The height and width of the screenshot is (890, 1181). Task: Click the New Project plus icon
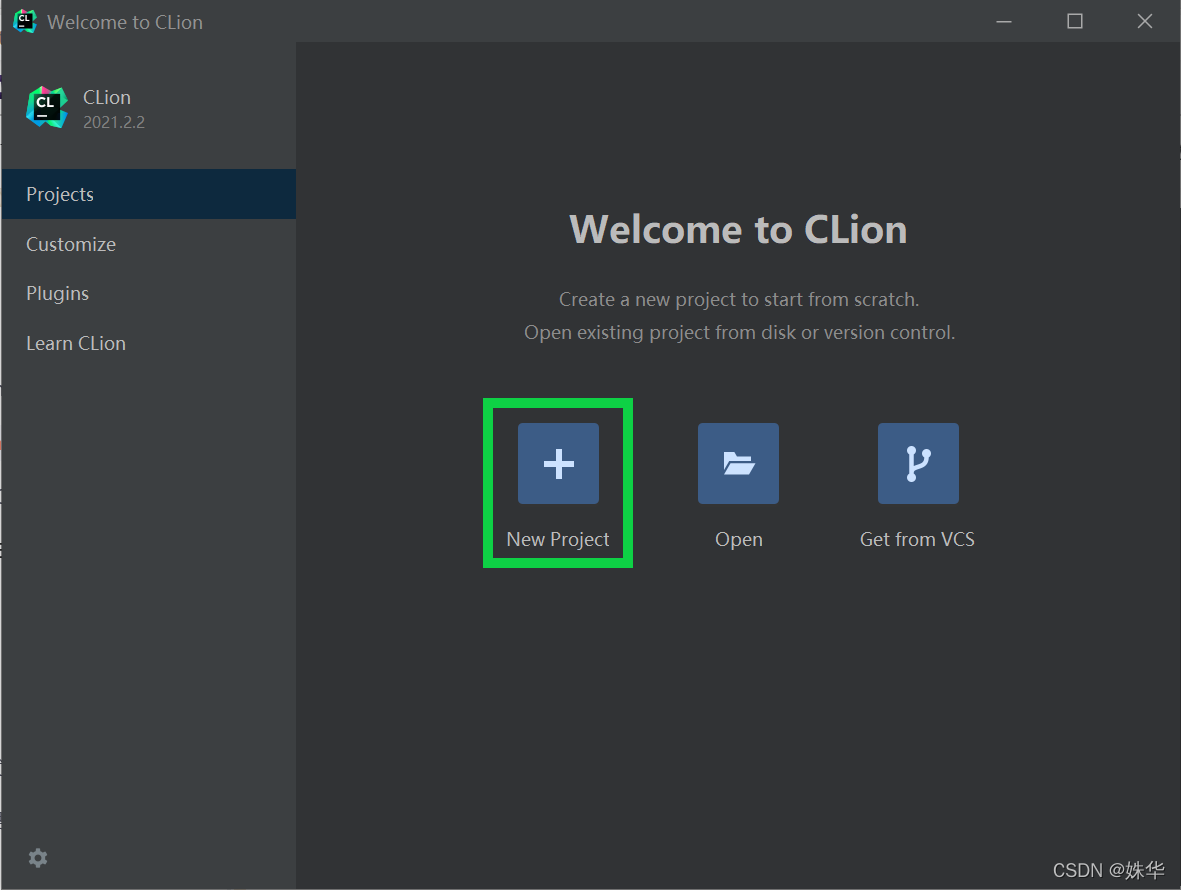558,463
